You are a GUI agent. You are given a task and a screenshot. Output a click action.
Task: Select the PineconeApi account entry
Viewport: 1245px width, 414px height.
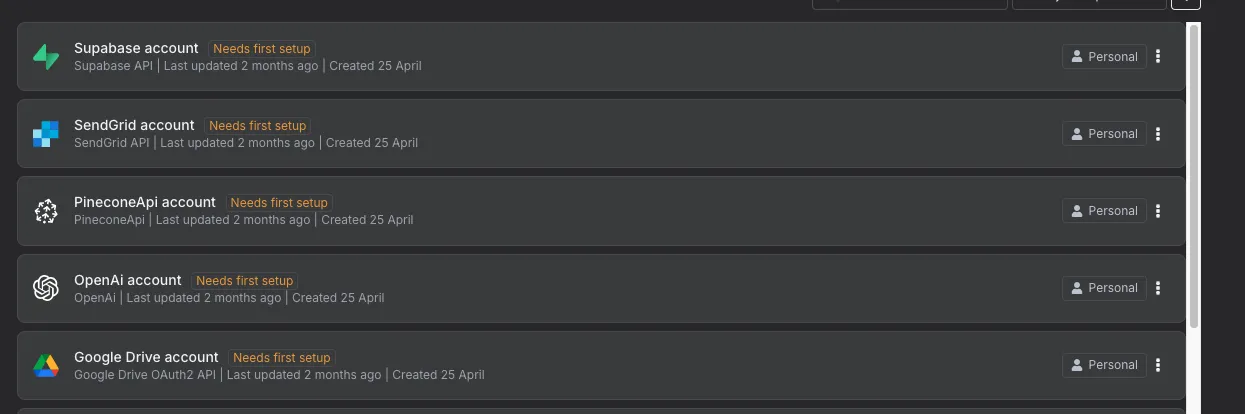pyautogui.click(x=601, y=211)
